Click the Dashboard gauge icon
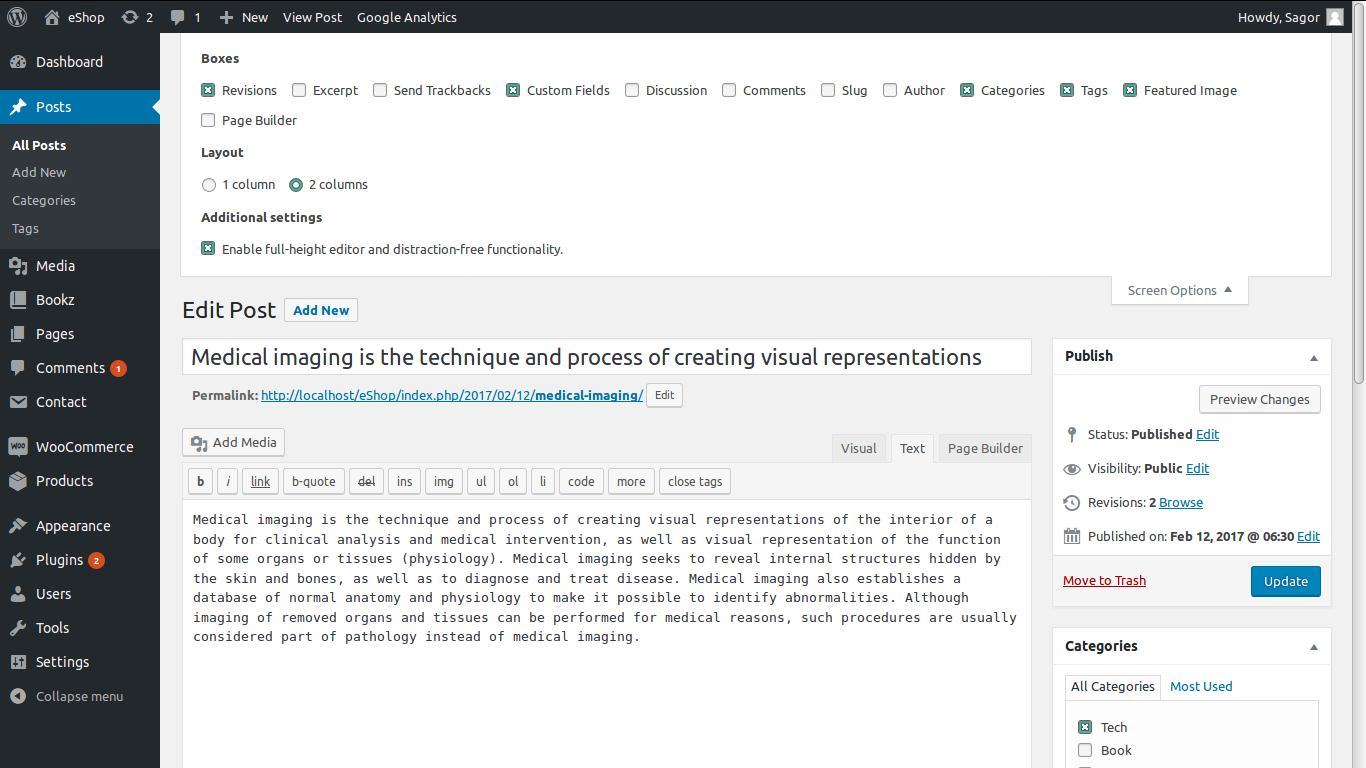1366x768 pixels. point(18,62)
